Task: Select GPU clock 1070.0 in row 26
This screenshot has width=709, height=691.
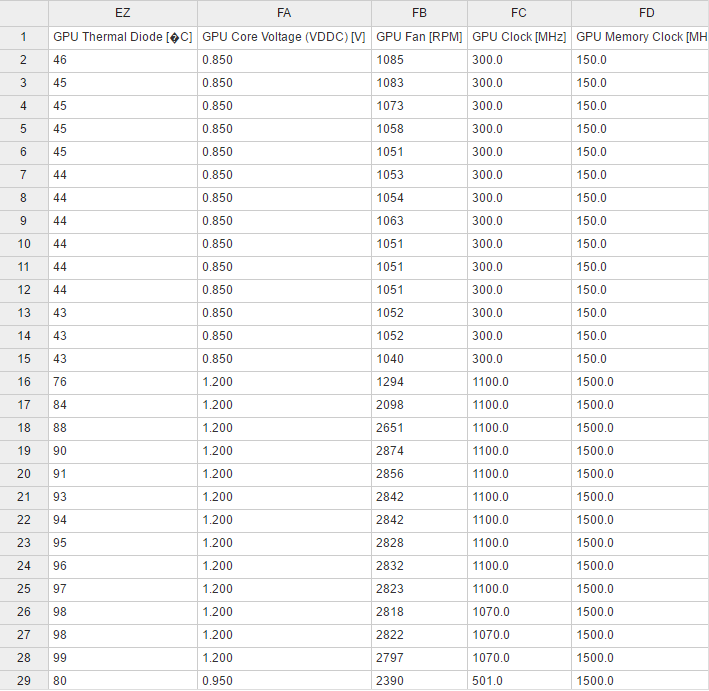Action: click(x=519, y=612)
